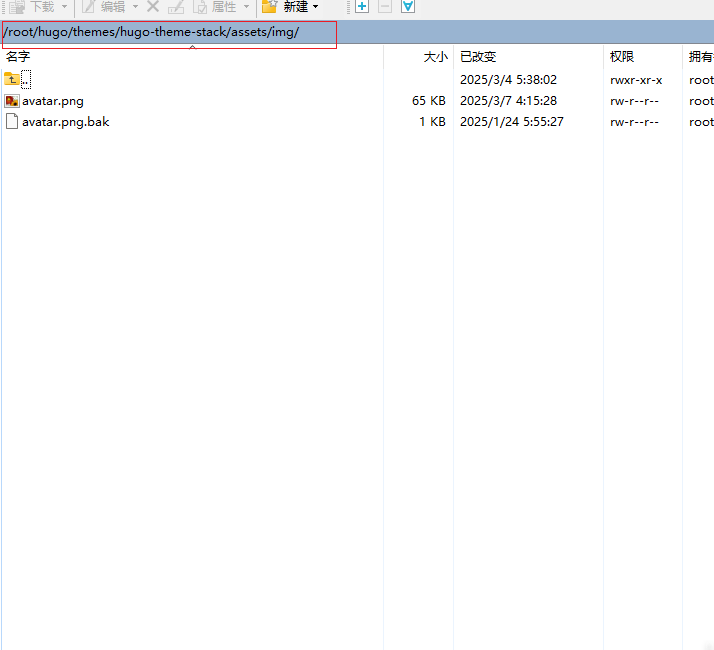
Task: Click the date 2025/3/7 4:15:28
Action: click(508, 101)
